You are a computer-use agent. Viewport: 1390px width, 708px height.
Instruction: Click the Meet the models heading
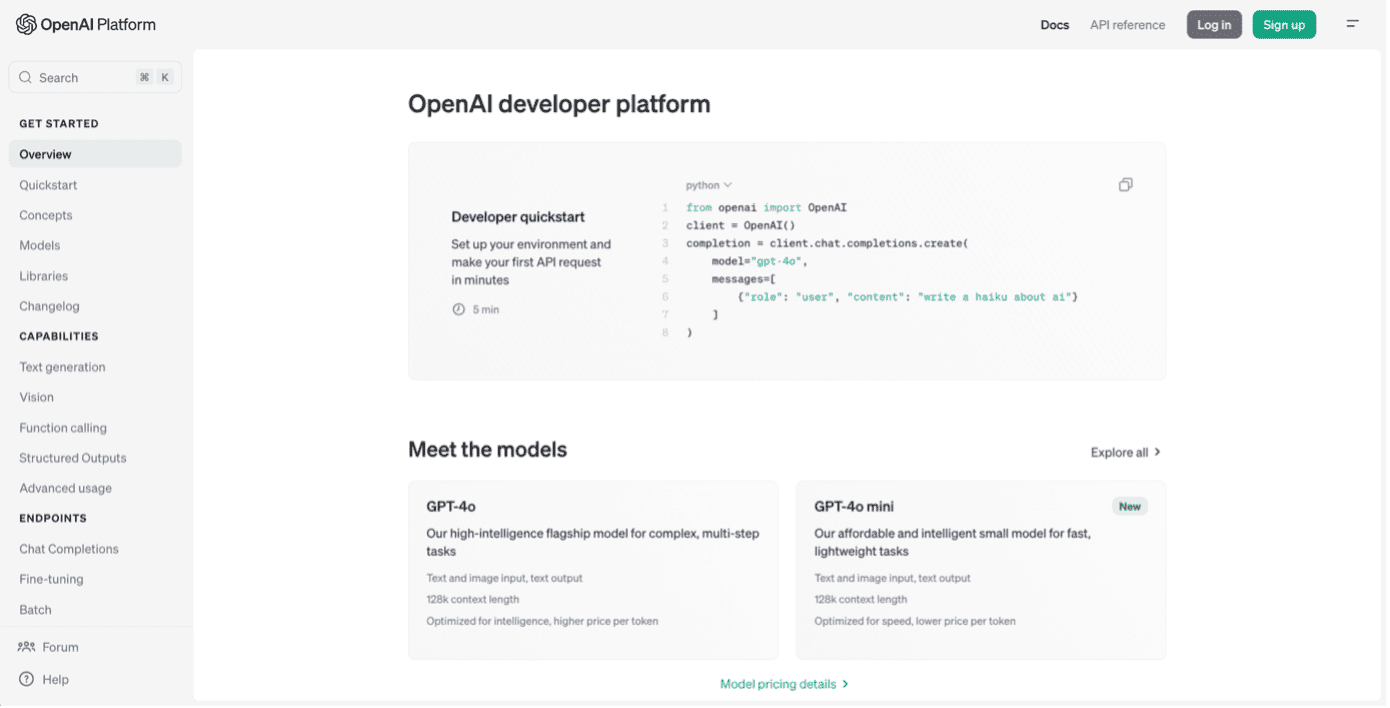tap(487, 450)
